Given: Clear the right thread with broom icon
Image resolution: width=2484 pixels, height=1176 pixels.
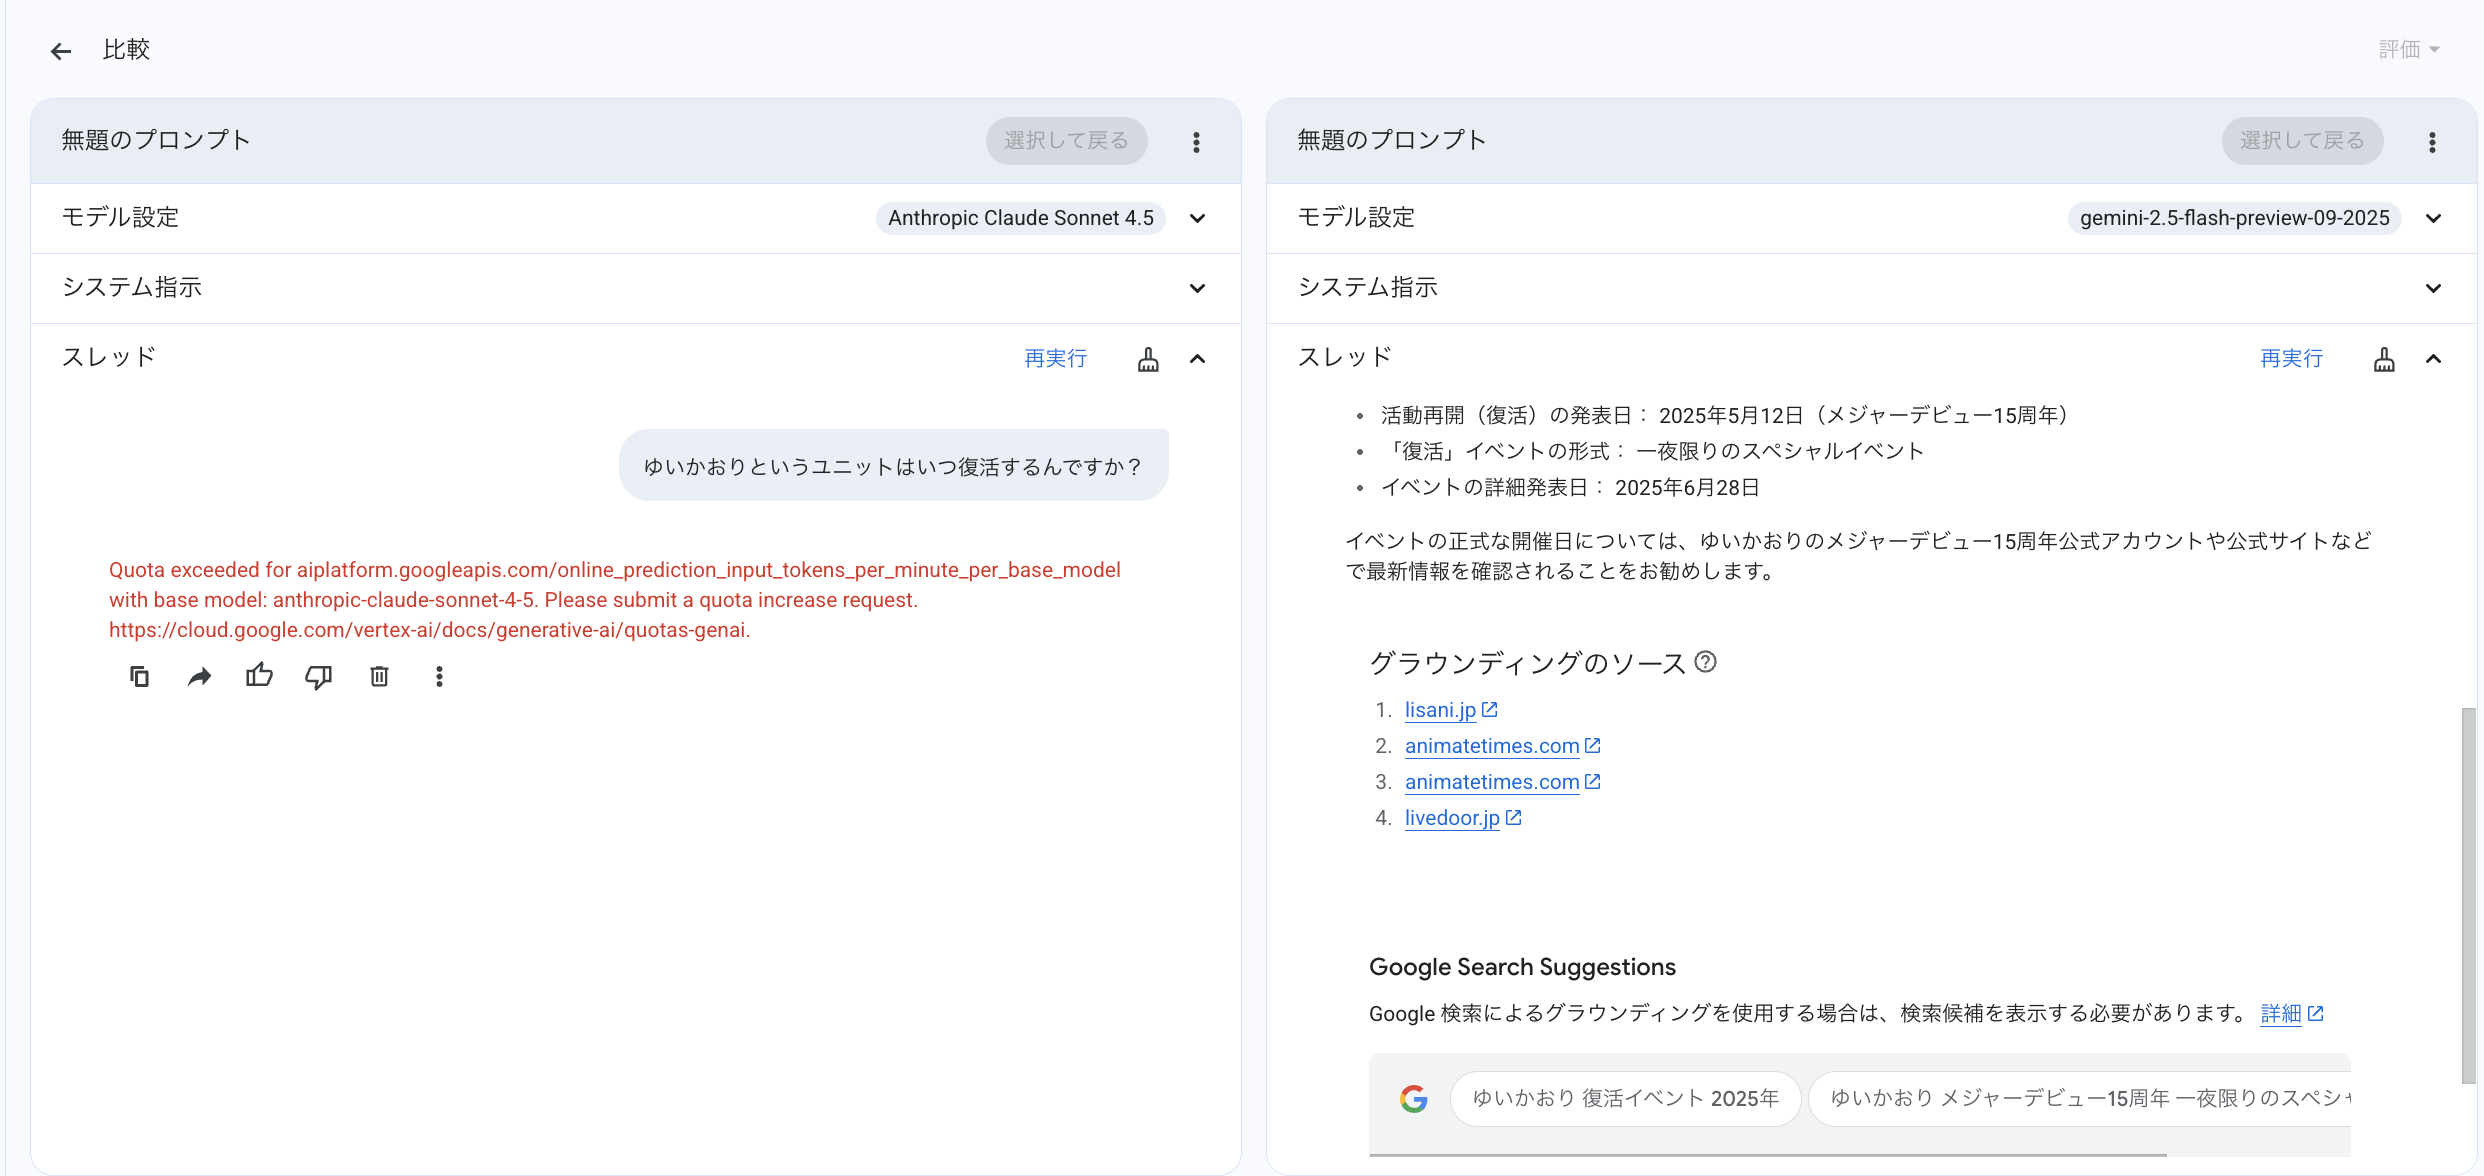Looking at the screenshot, I should click(x=2384, y=359).
